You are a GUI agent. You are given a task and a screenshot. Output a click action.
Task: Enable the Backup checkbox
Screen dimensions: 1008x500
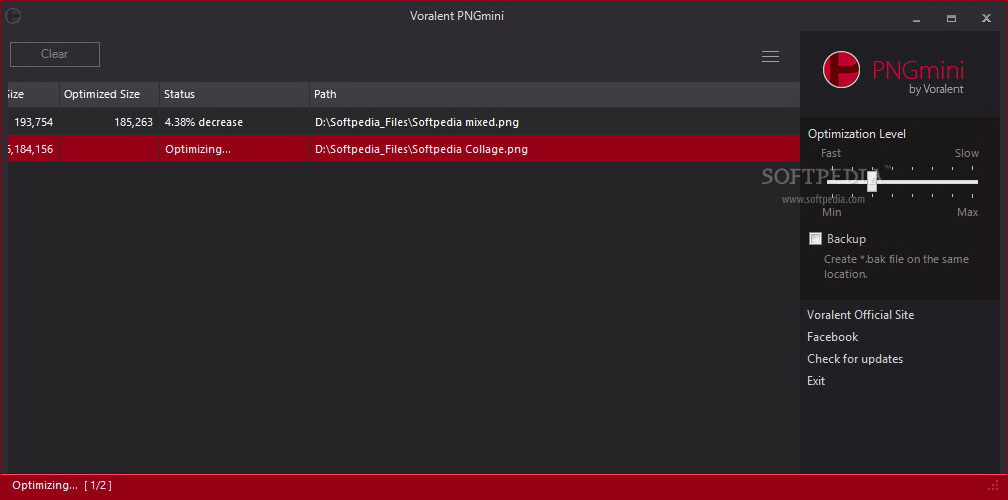click(815, 239)
